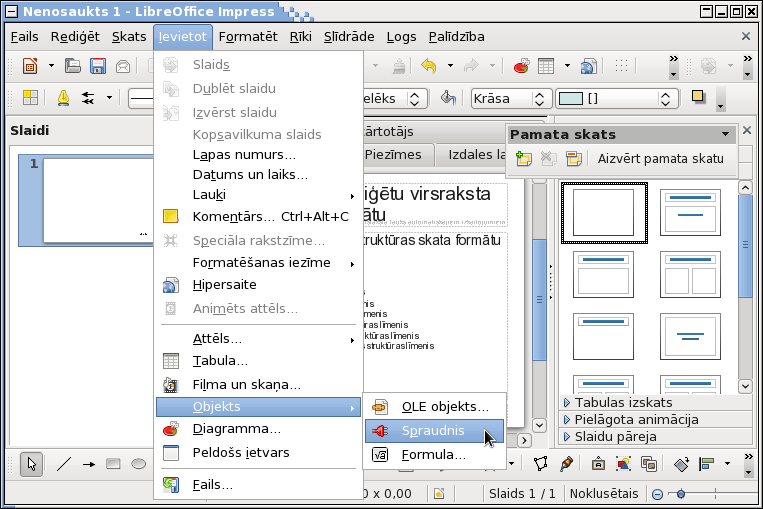763x509 pixels.
Task: Click the Rotate tool icon
Action: (681, 464)
